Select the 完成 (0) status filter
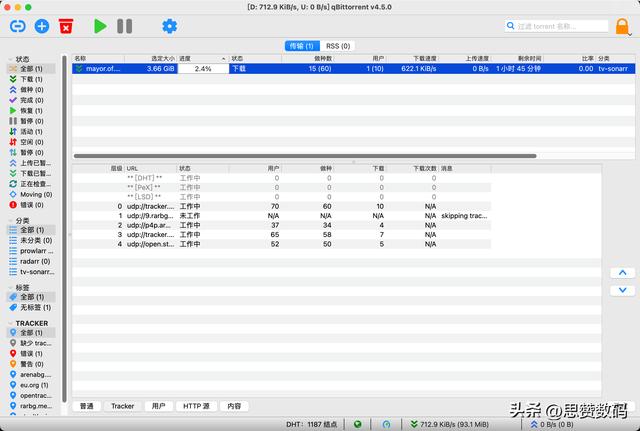 31,100
